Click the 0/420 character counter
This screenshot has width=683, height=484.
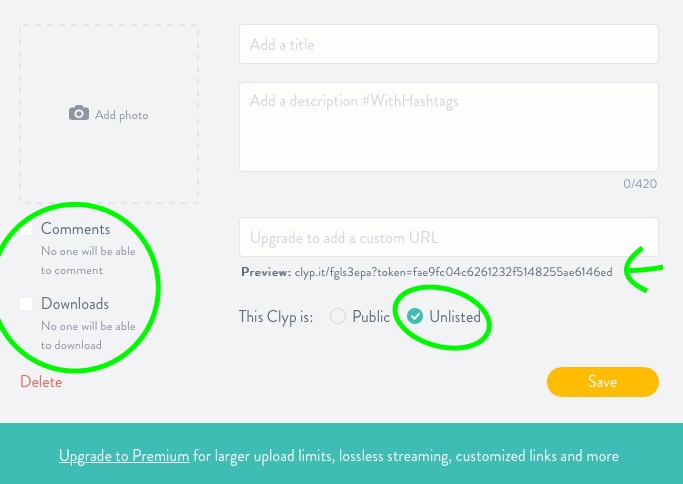point(640,184)
